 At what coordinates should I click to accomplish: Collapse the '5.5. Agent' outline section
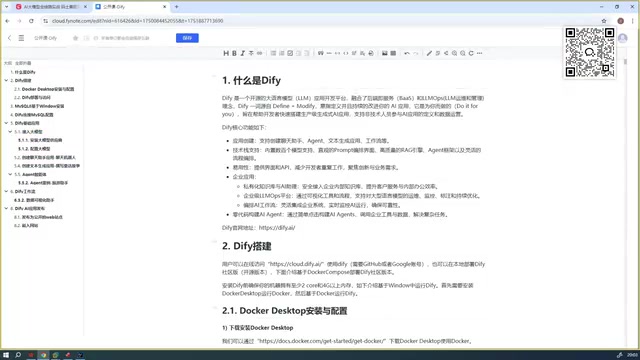pos(10,174)
